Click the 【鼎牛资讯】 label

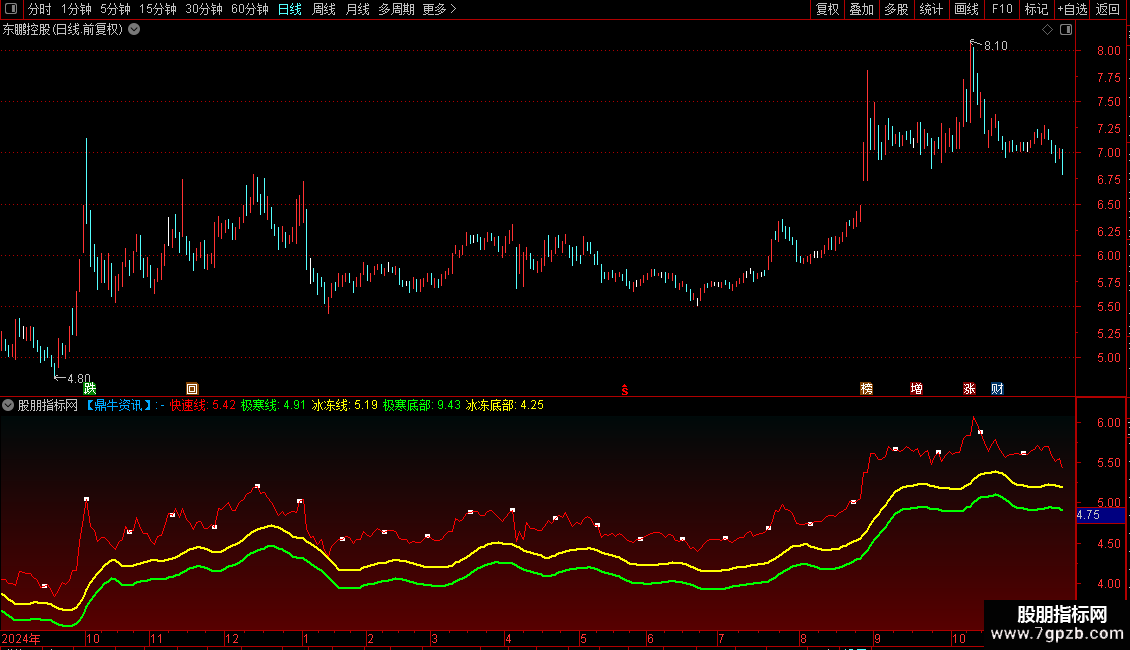pyautogui.click(x=119, y=406)
